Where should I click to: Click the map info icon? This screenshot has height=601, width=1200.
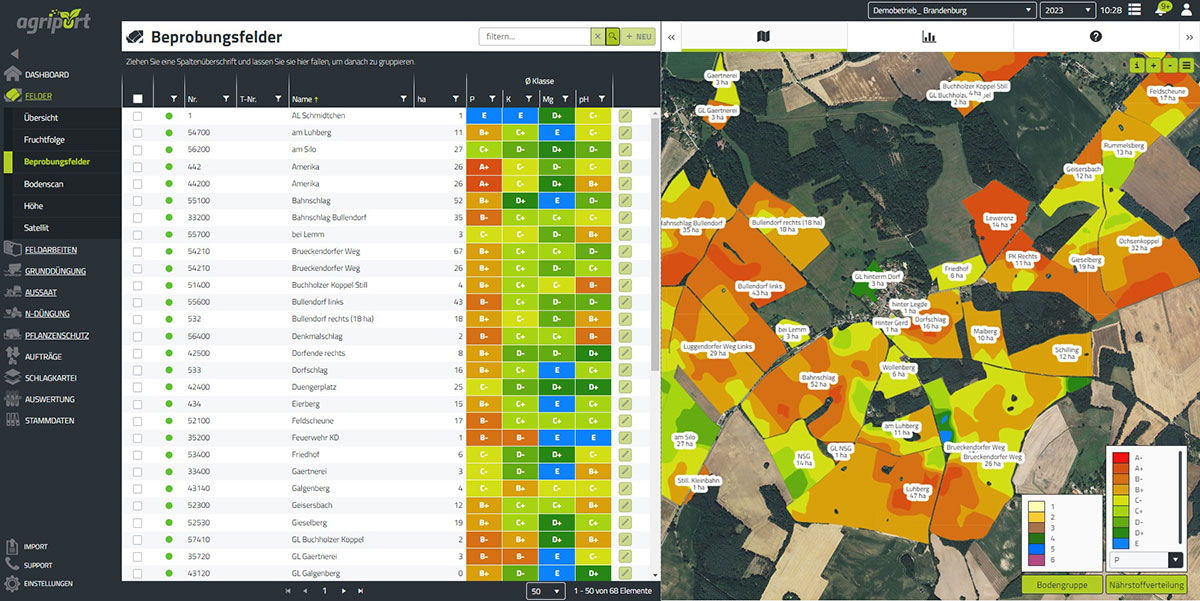point(1137,65)
